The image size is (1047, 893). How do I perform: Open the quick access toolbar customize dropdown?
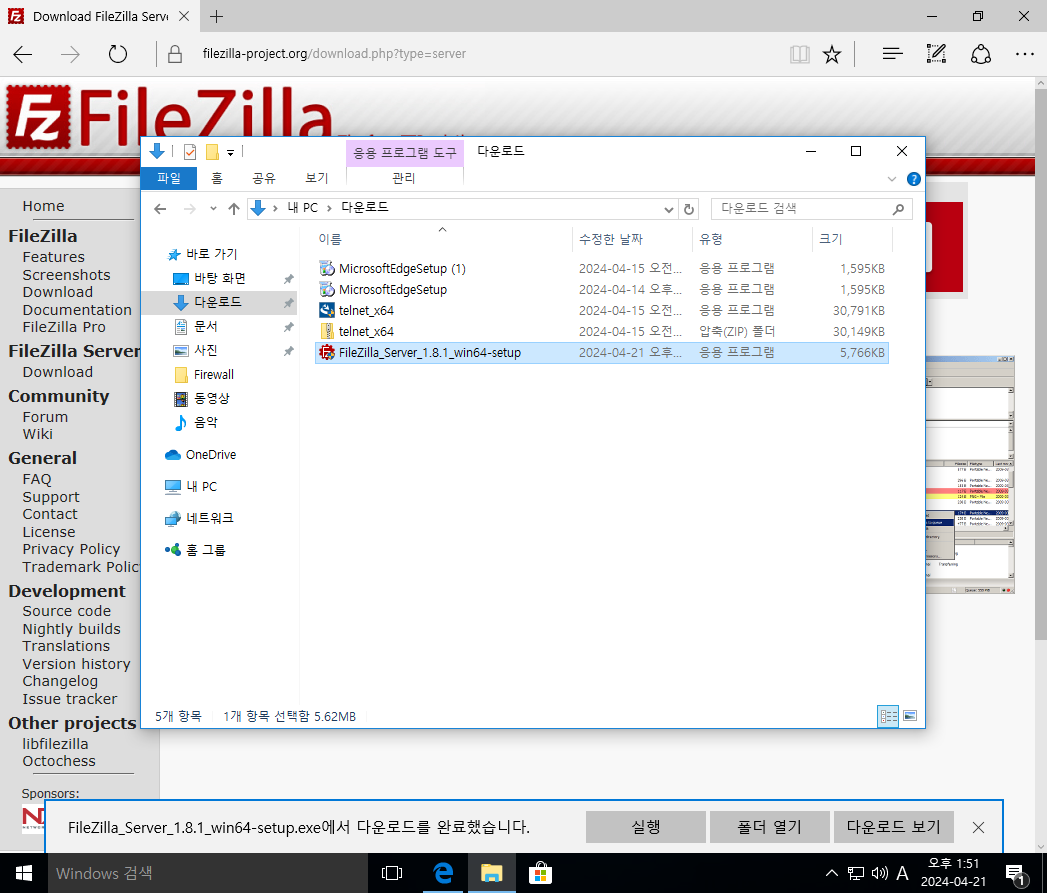[230, 153]
